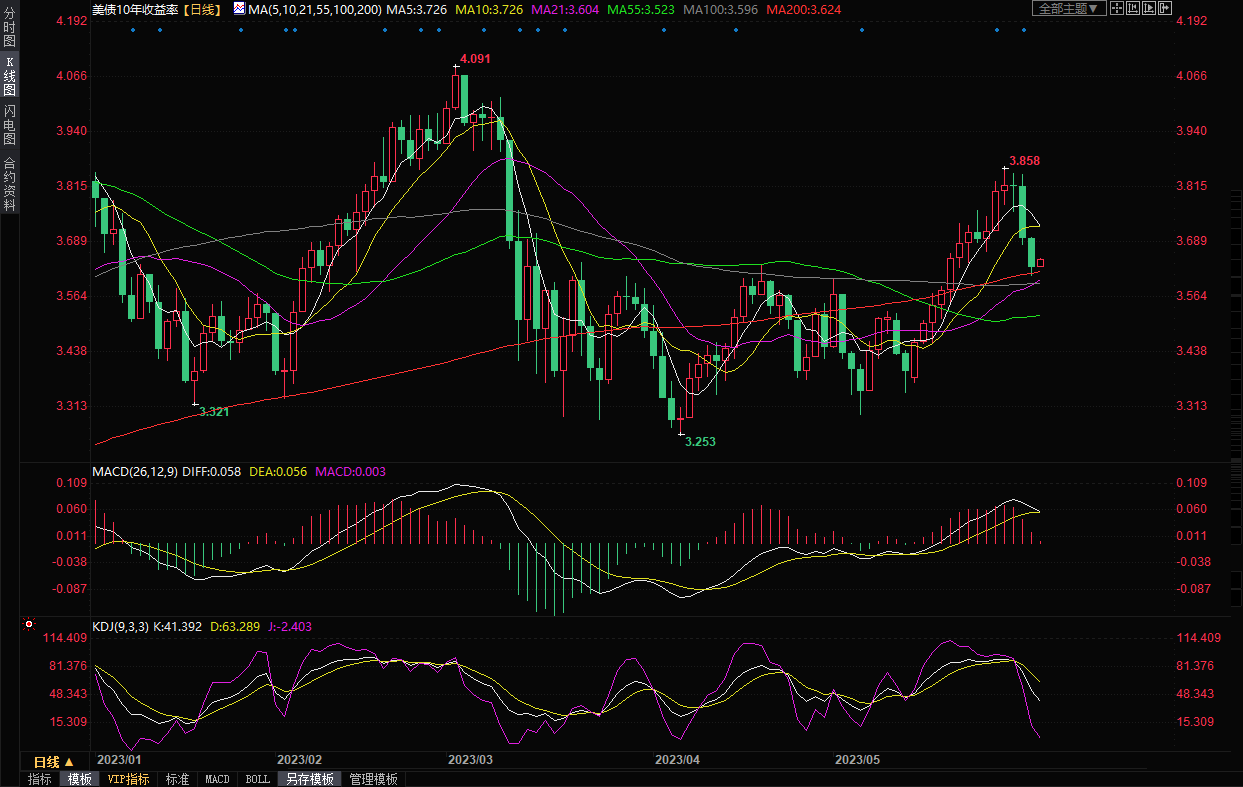
Task: Open the 全部主题 theme dropdown
Action: 1069,8
